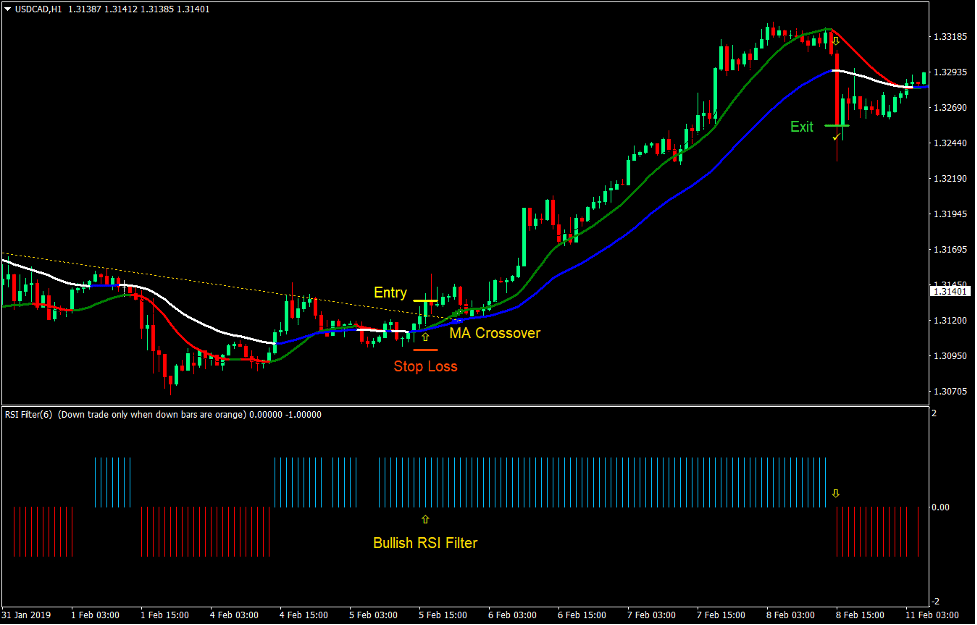Select the down arrow near the price peak

pyautogui.click(x=836, y=41)
